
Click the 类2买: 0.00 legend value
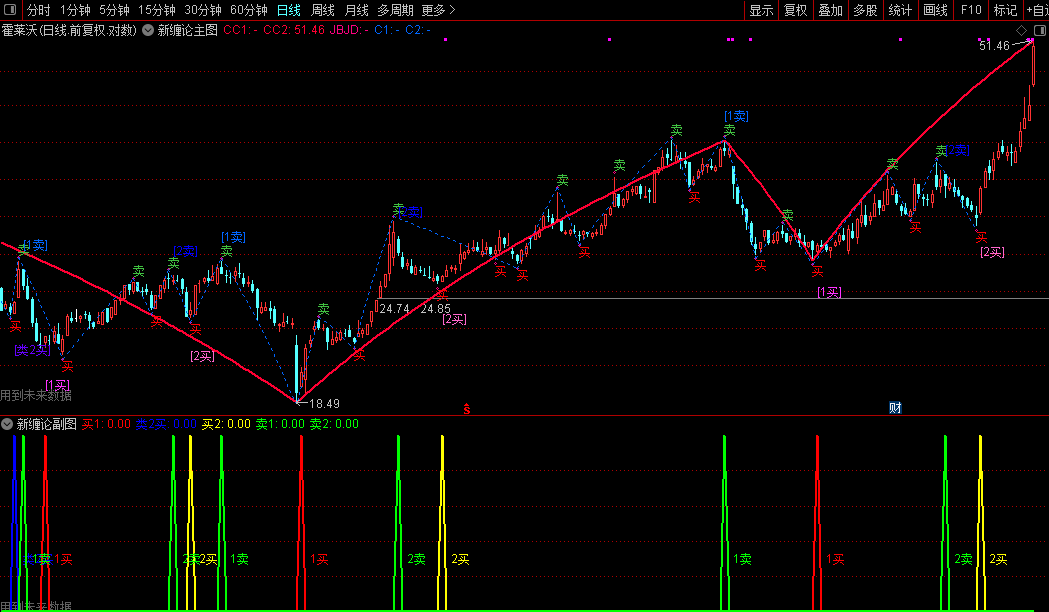[166, 424]
